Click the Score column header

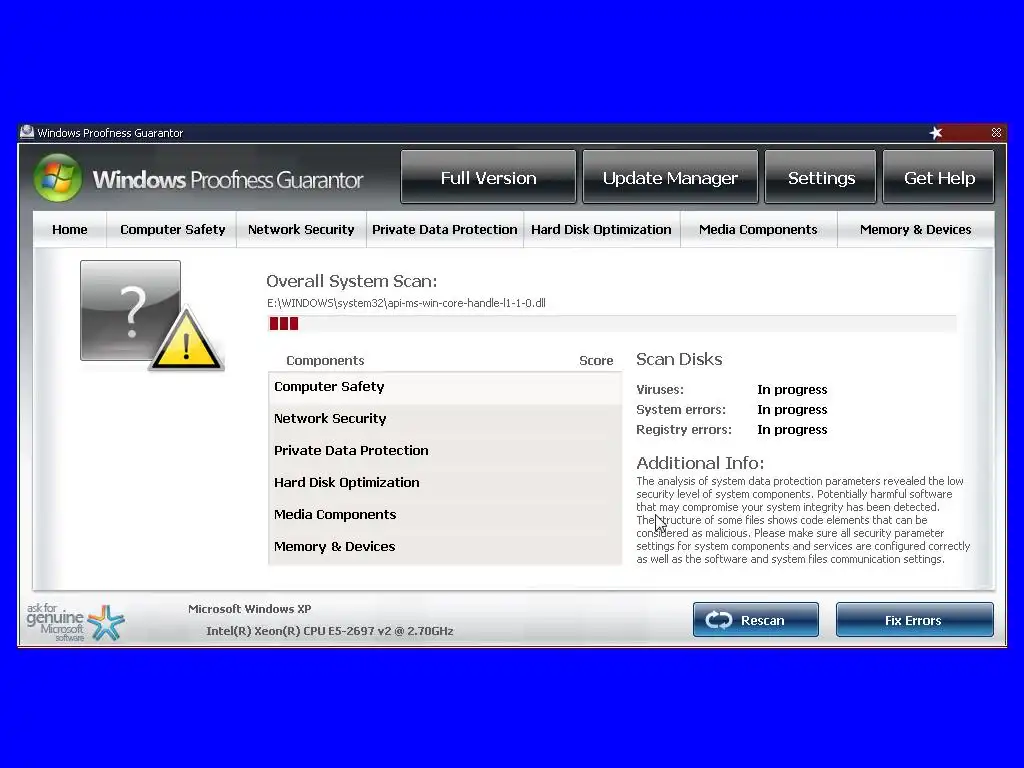pos(596,360)
